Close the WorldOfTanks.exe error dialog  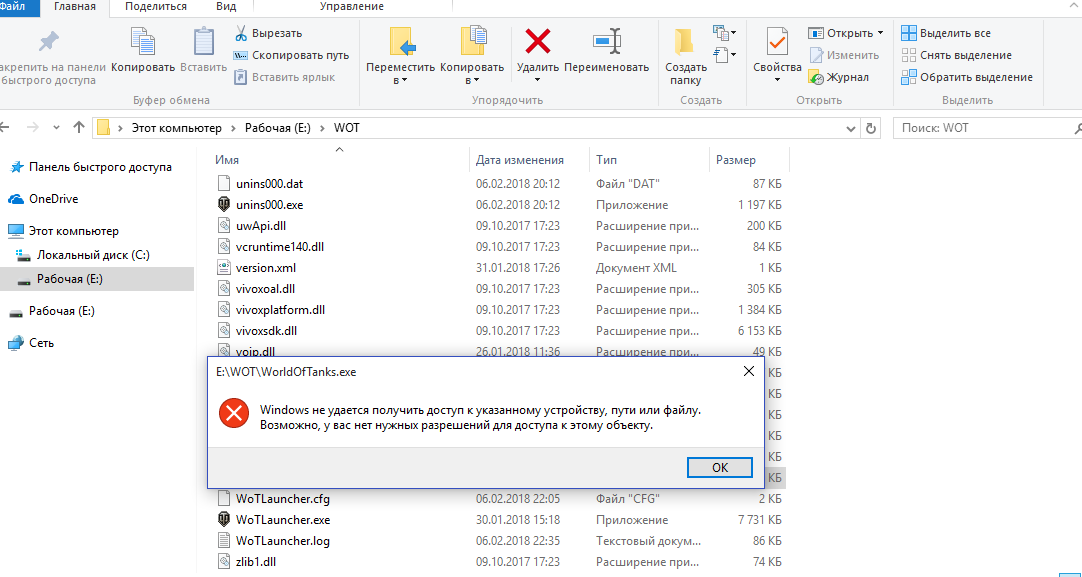749,372
